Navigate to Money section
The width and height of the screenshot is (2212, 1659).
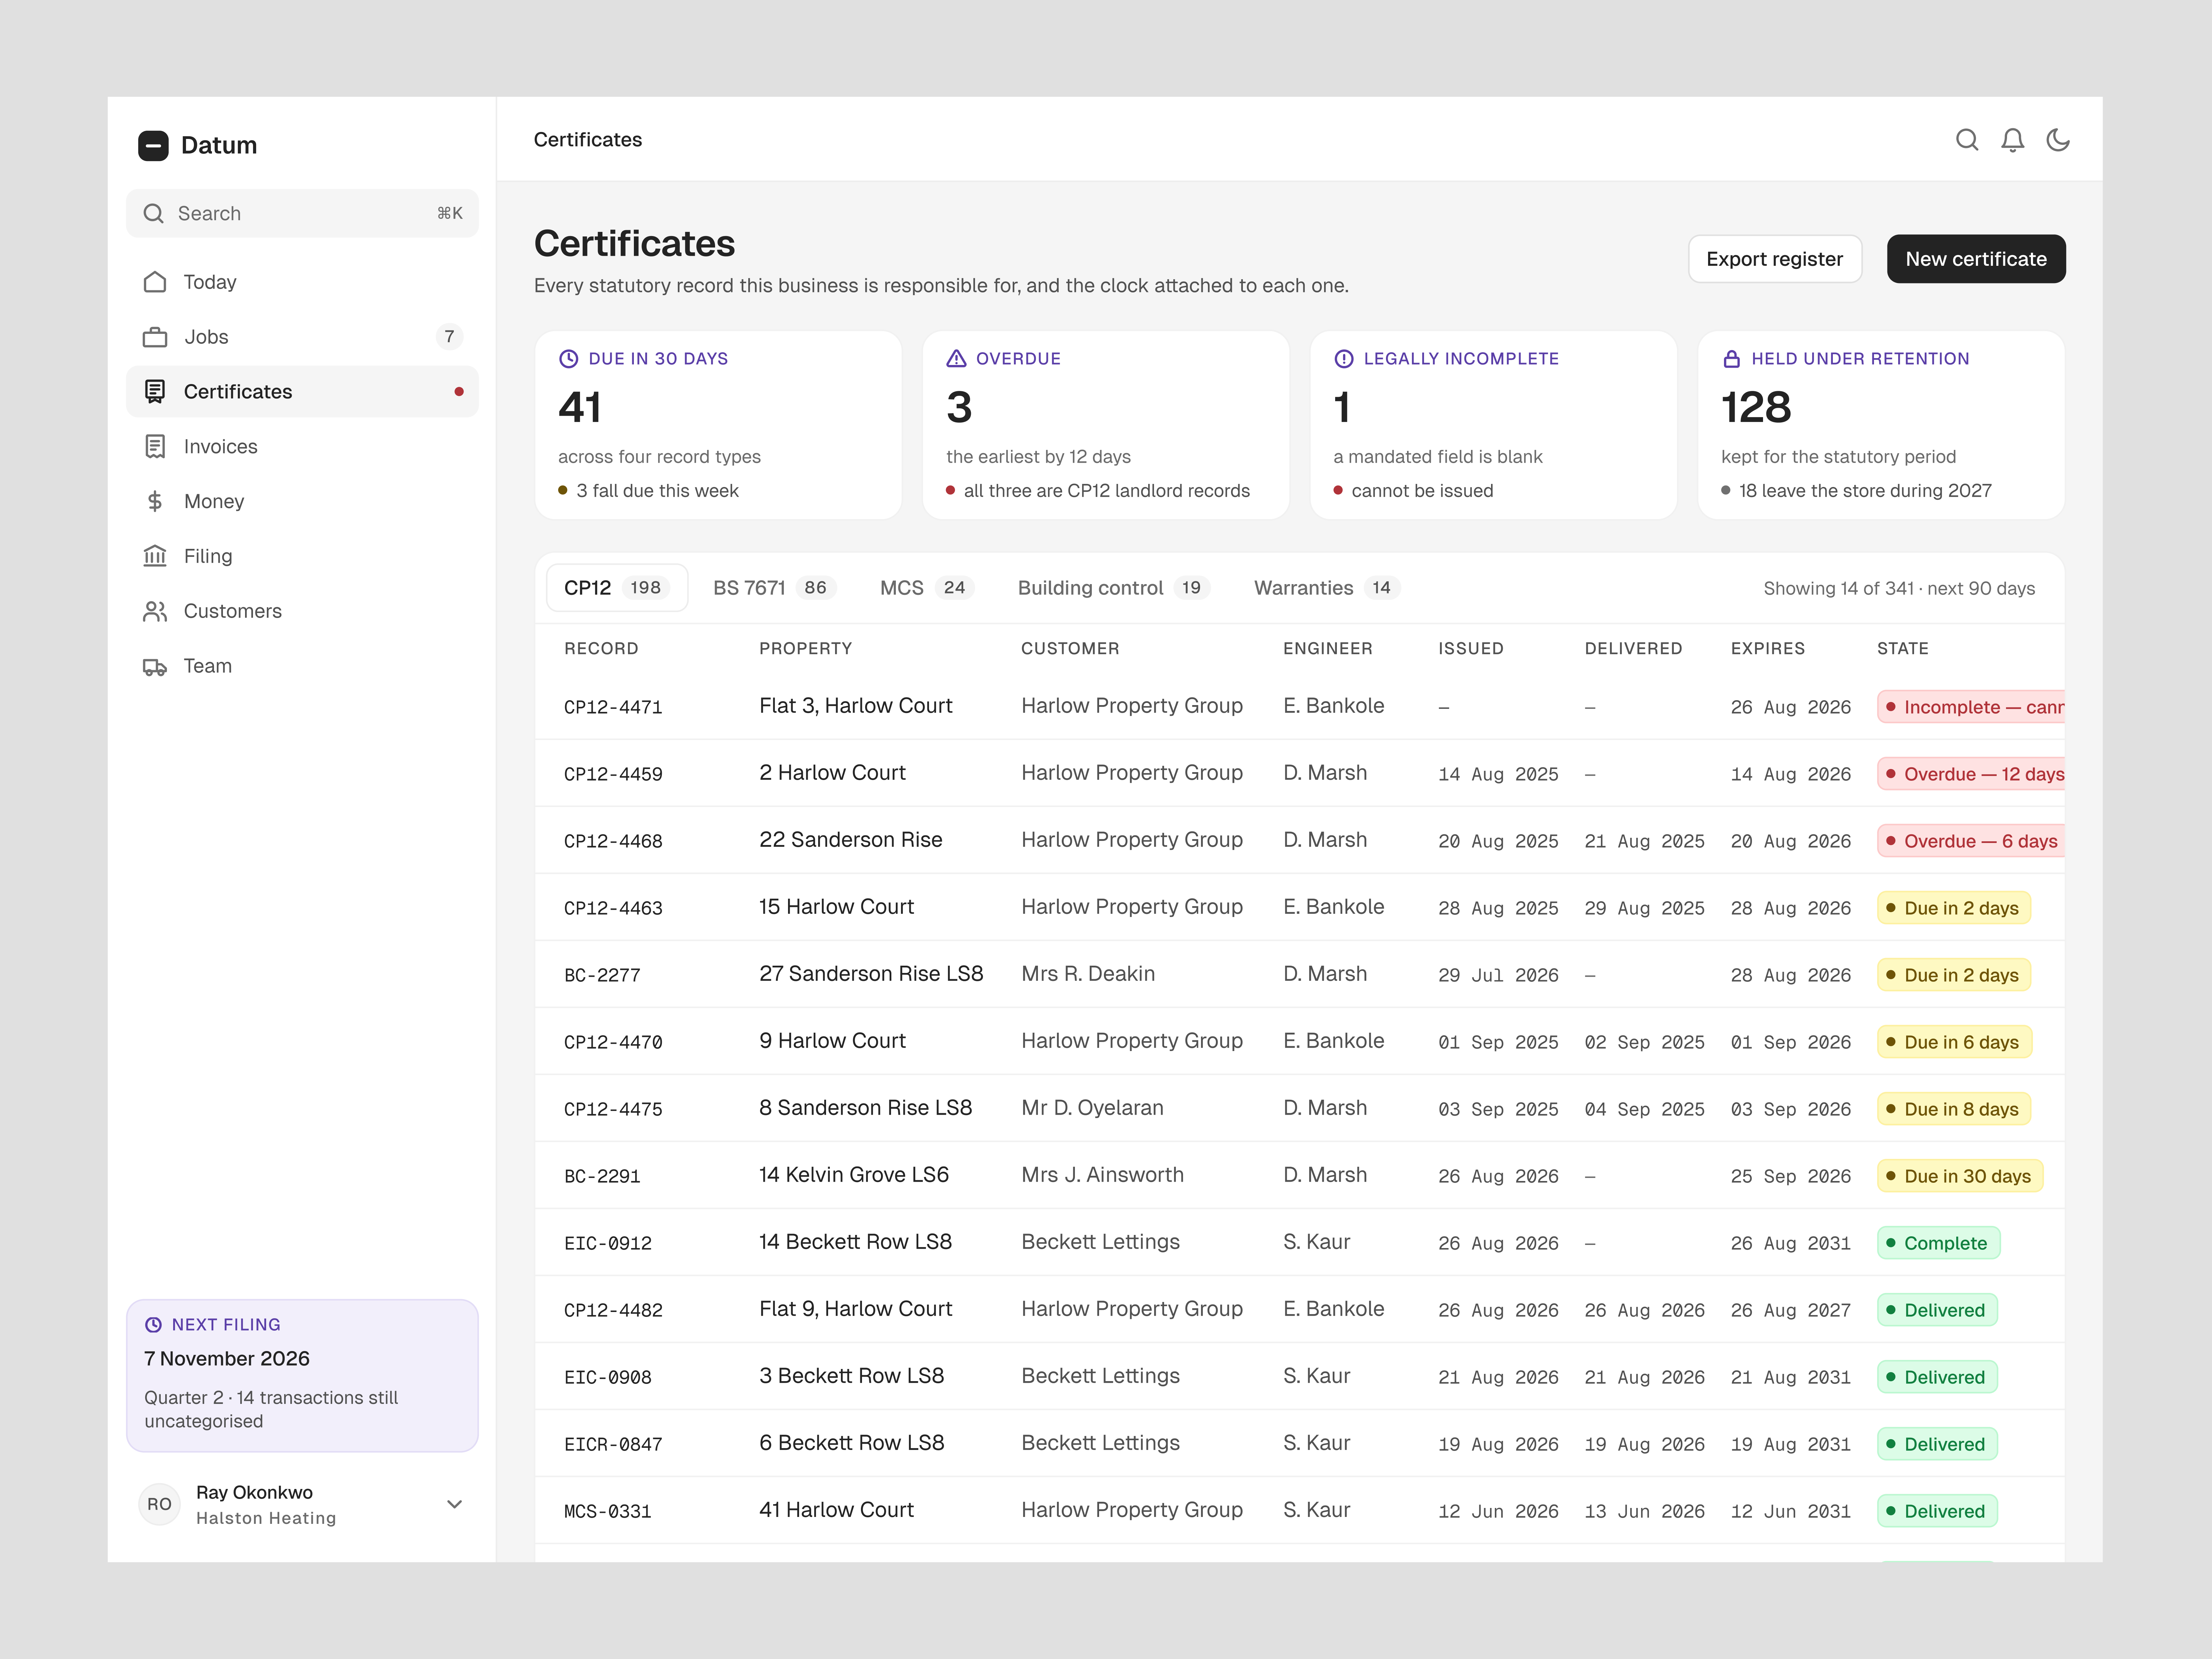click(302, 501)
